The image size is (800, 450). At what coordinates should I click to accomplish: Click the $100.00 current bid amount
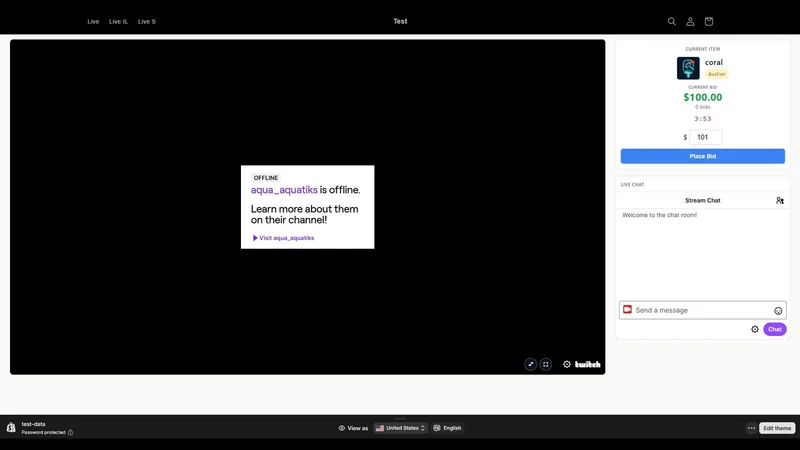(703, 97)
